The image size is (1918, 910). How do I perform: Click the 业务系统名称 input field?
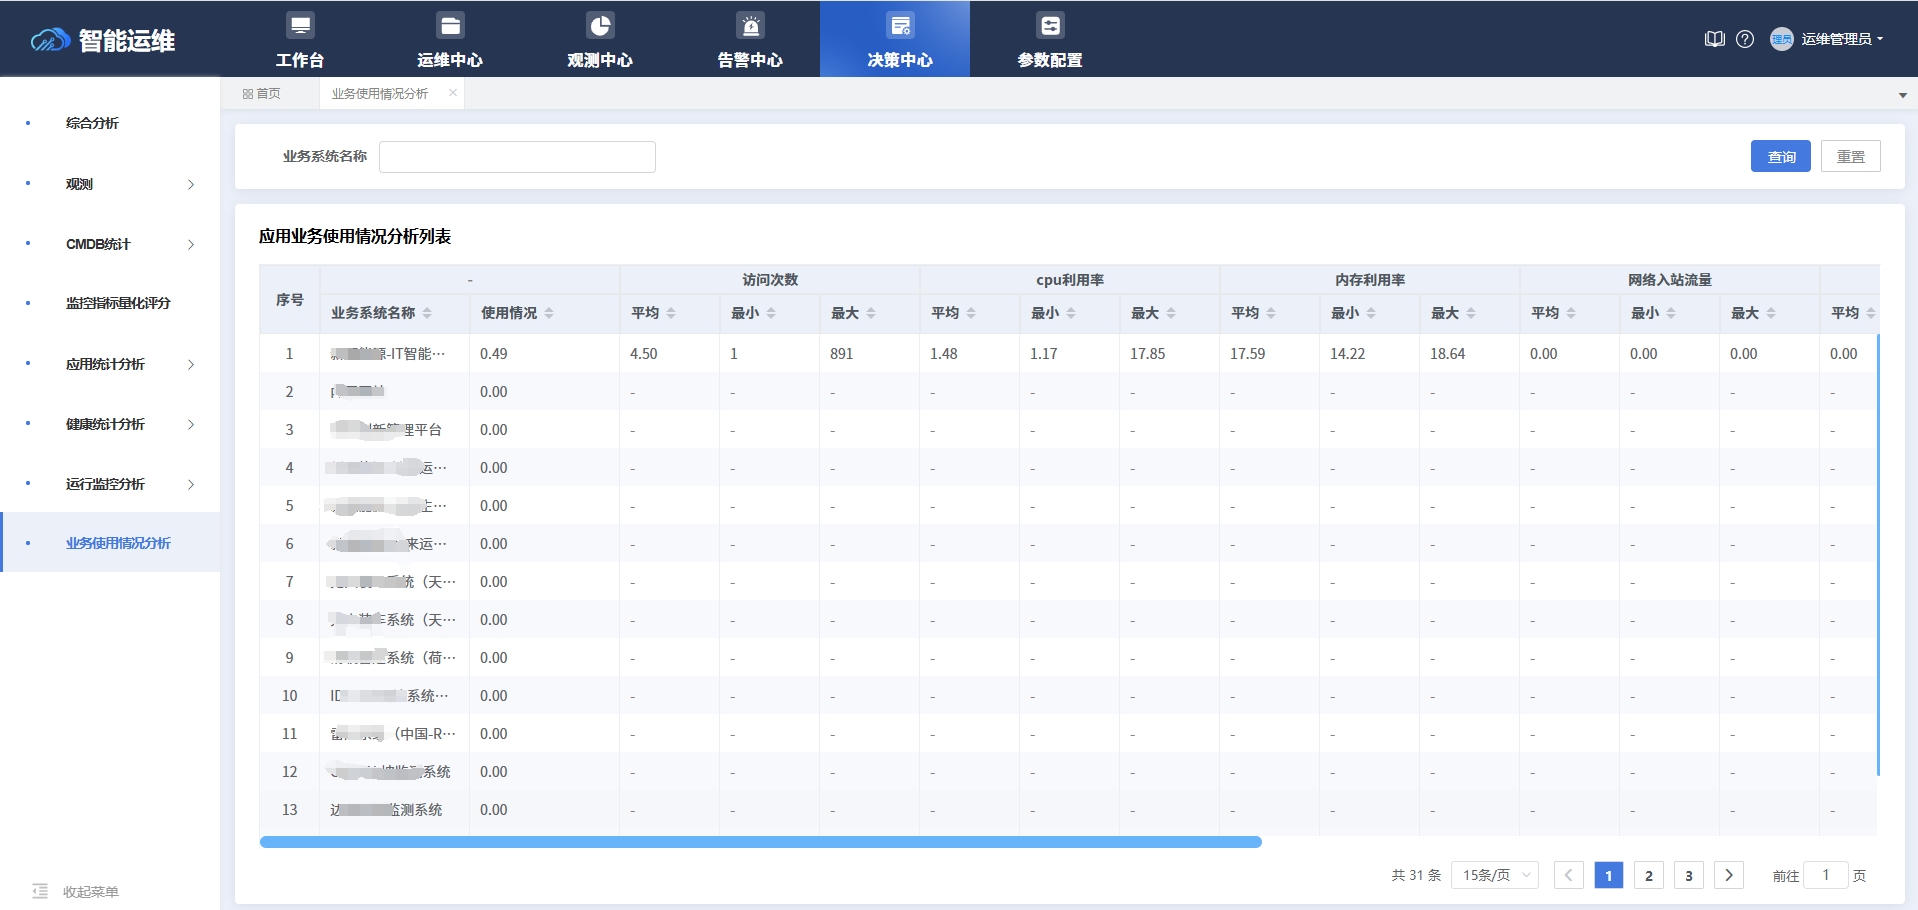pos(517,156)
